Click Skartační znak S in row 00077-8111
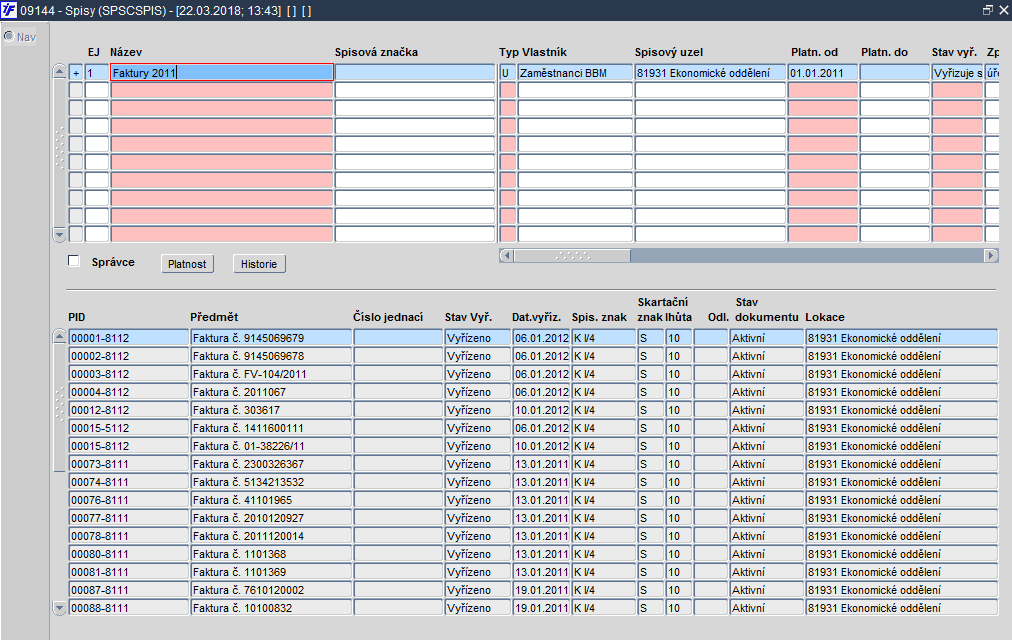 651,518
